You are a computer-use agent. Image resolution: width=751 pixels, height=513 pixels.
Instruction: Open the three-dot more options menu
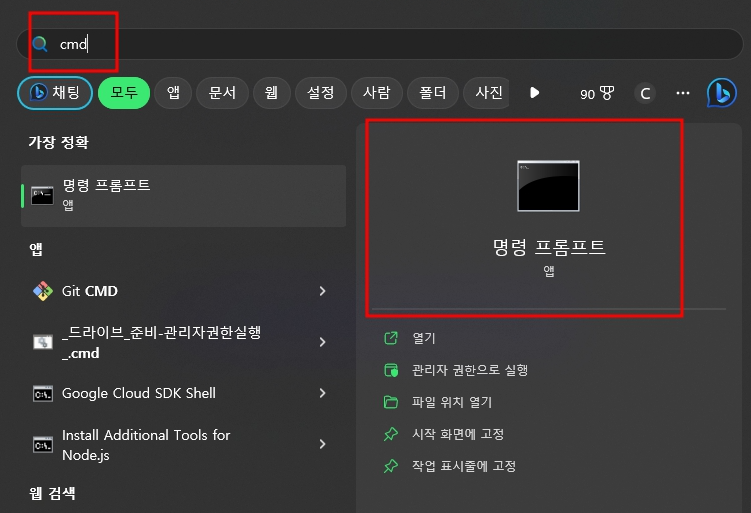click(683, 93)
